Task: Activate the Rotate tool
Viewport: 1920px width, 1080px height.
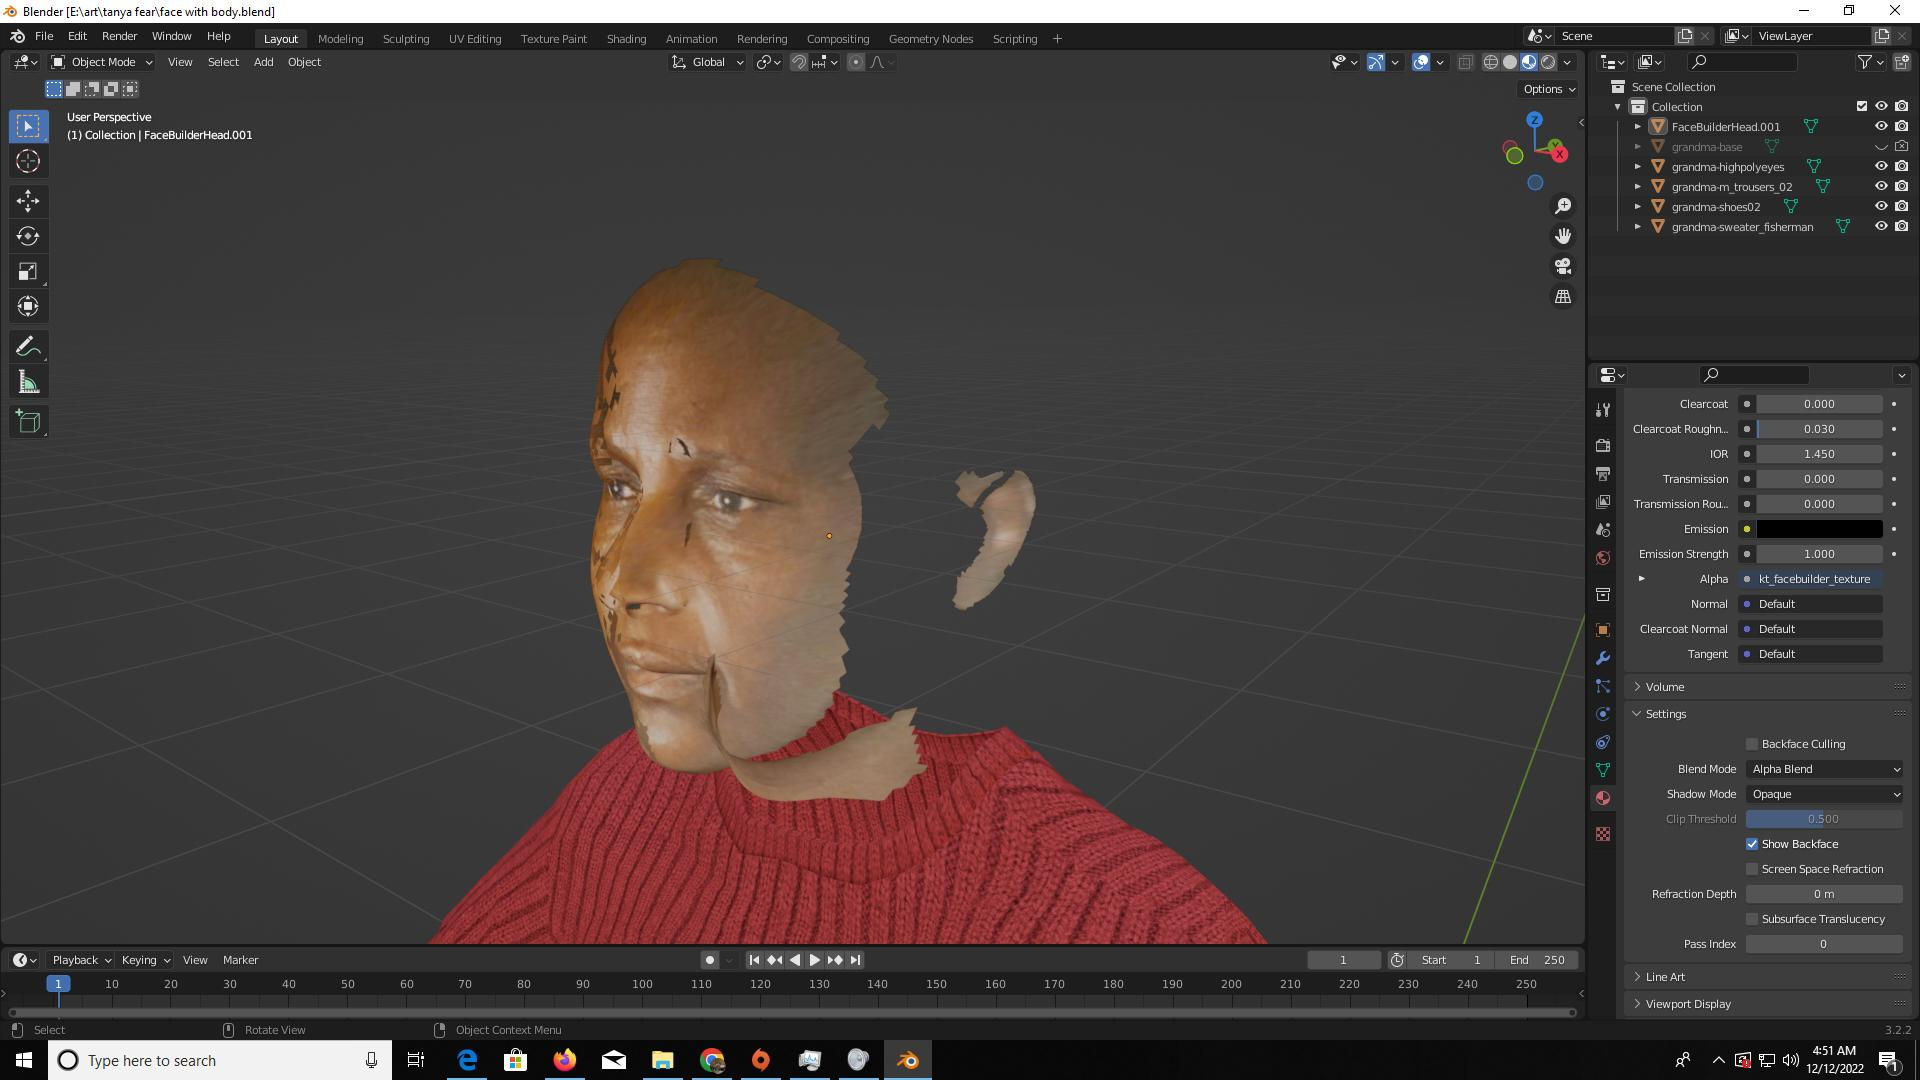Action: coord(28,236)
